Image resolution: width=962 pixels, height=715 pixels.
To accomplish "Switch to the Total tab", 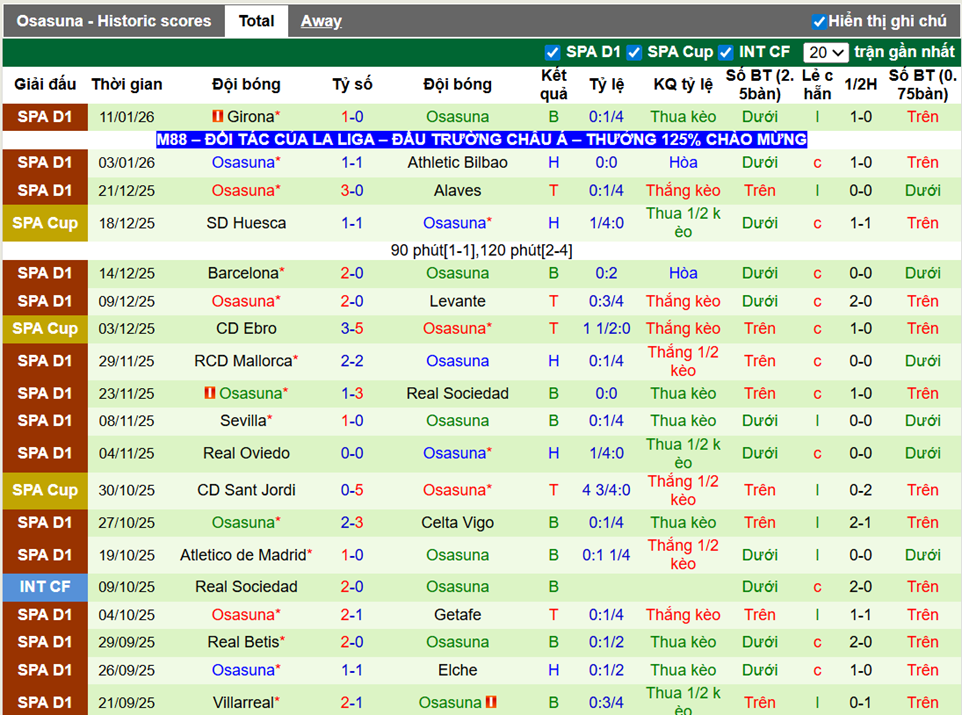I will pyautogui.click(x=256, y=21).
